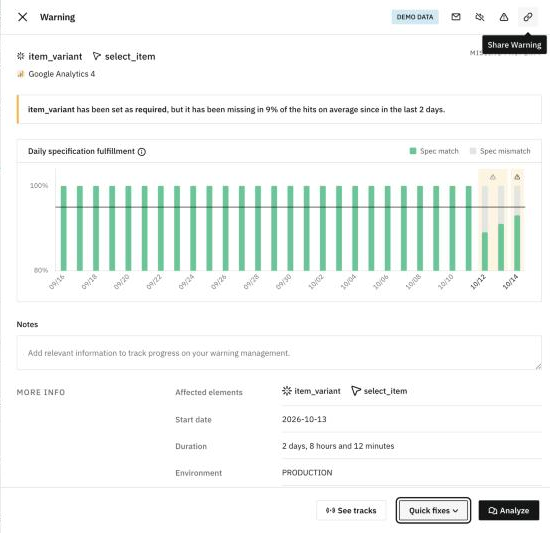Click the Analyze button
The height and width of the screenshot is (533, 550).
(509, 510)
